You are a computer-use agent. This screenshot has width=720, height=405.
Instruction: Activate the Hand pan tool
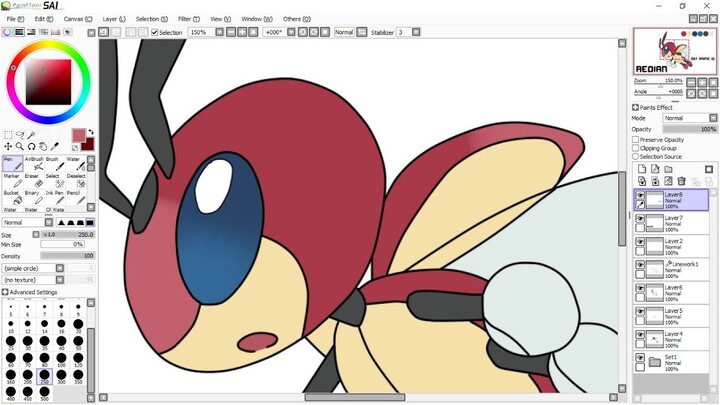(43, 146)
